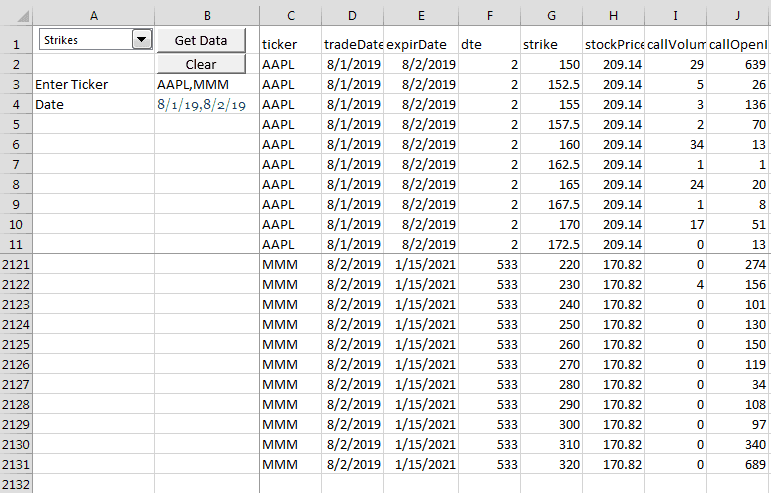Select row 11 header
The image size is (771, 493).
point(16,244)
